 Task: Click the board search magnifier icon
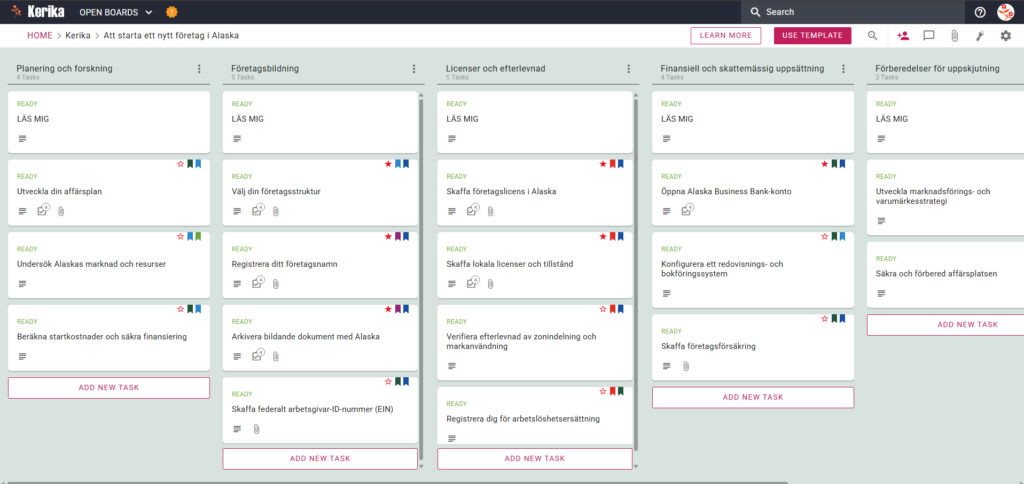872,36
